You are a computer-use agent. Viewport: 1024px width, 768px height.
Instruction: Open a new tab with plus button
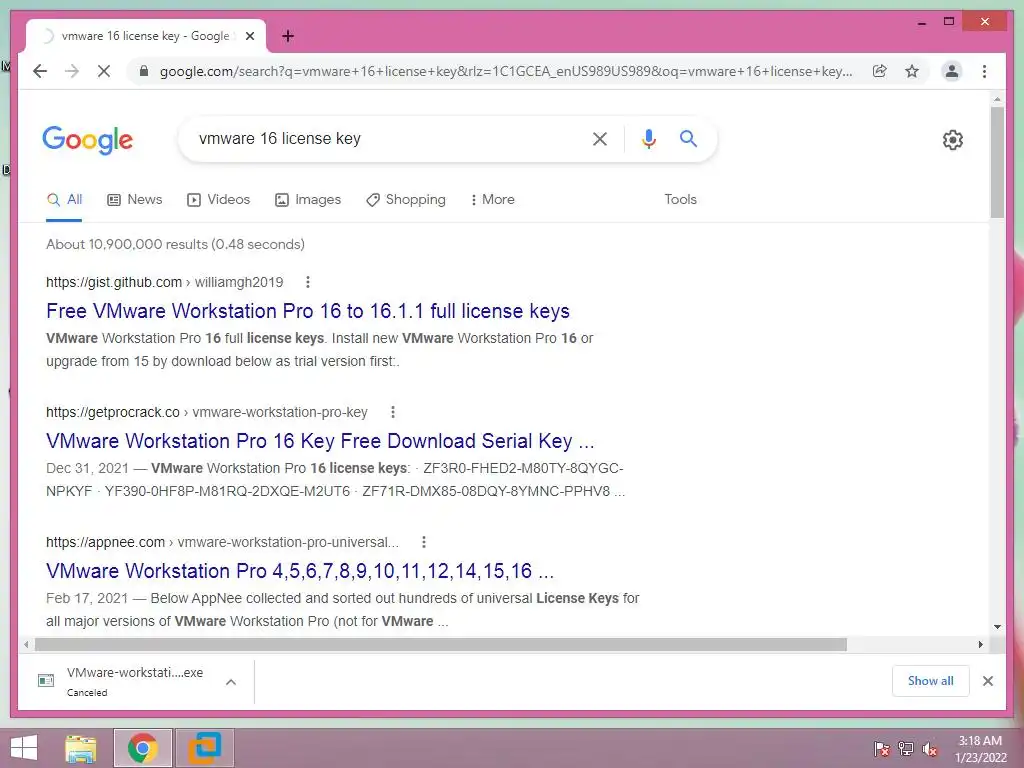pos(288,36)
